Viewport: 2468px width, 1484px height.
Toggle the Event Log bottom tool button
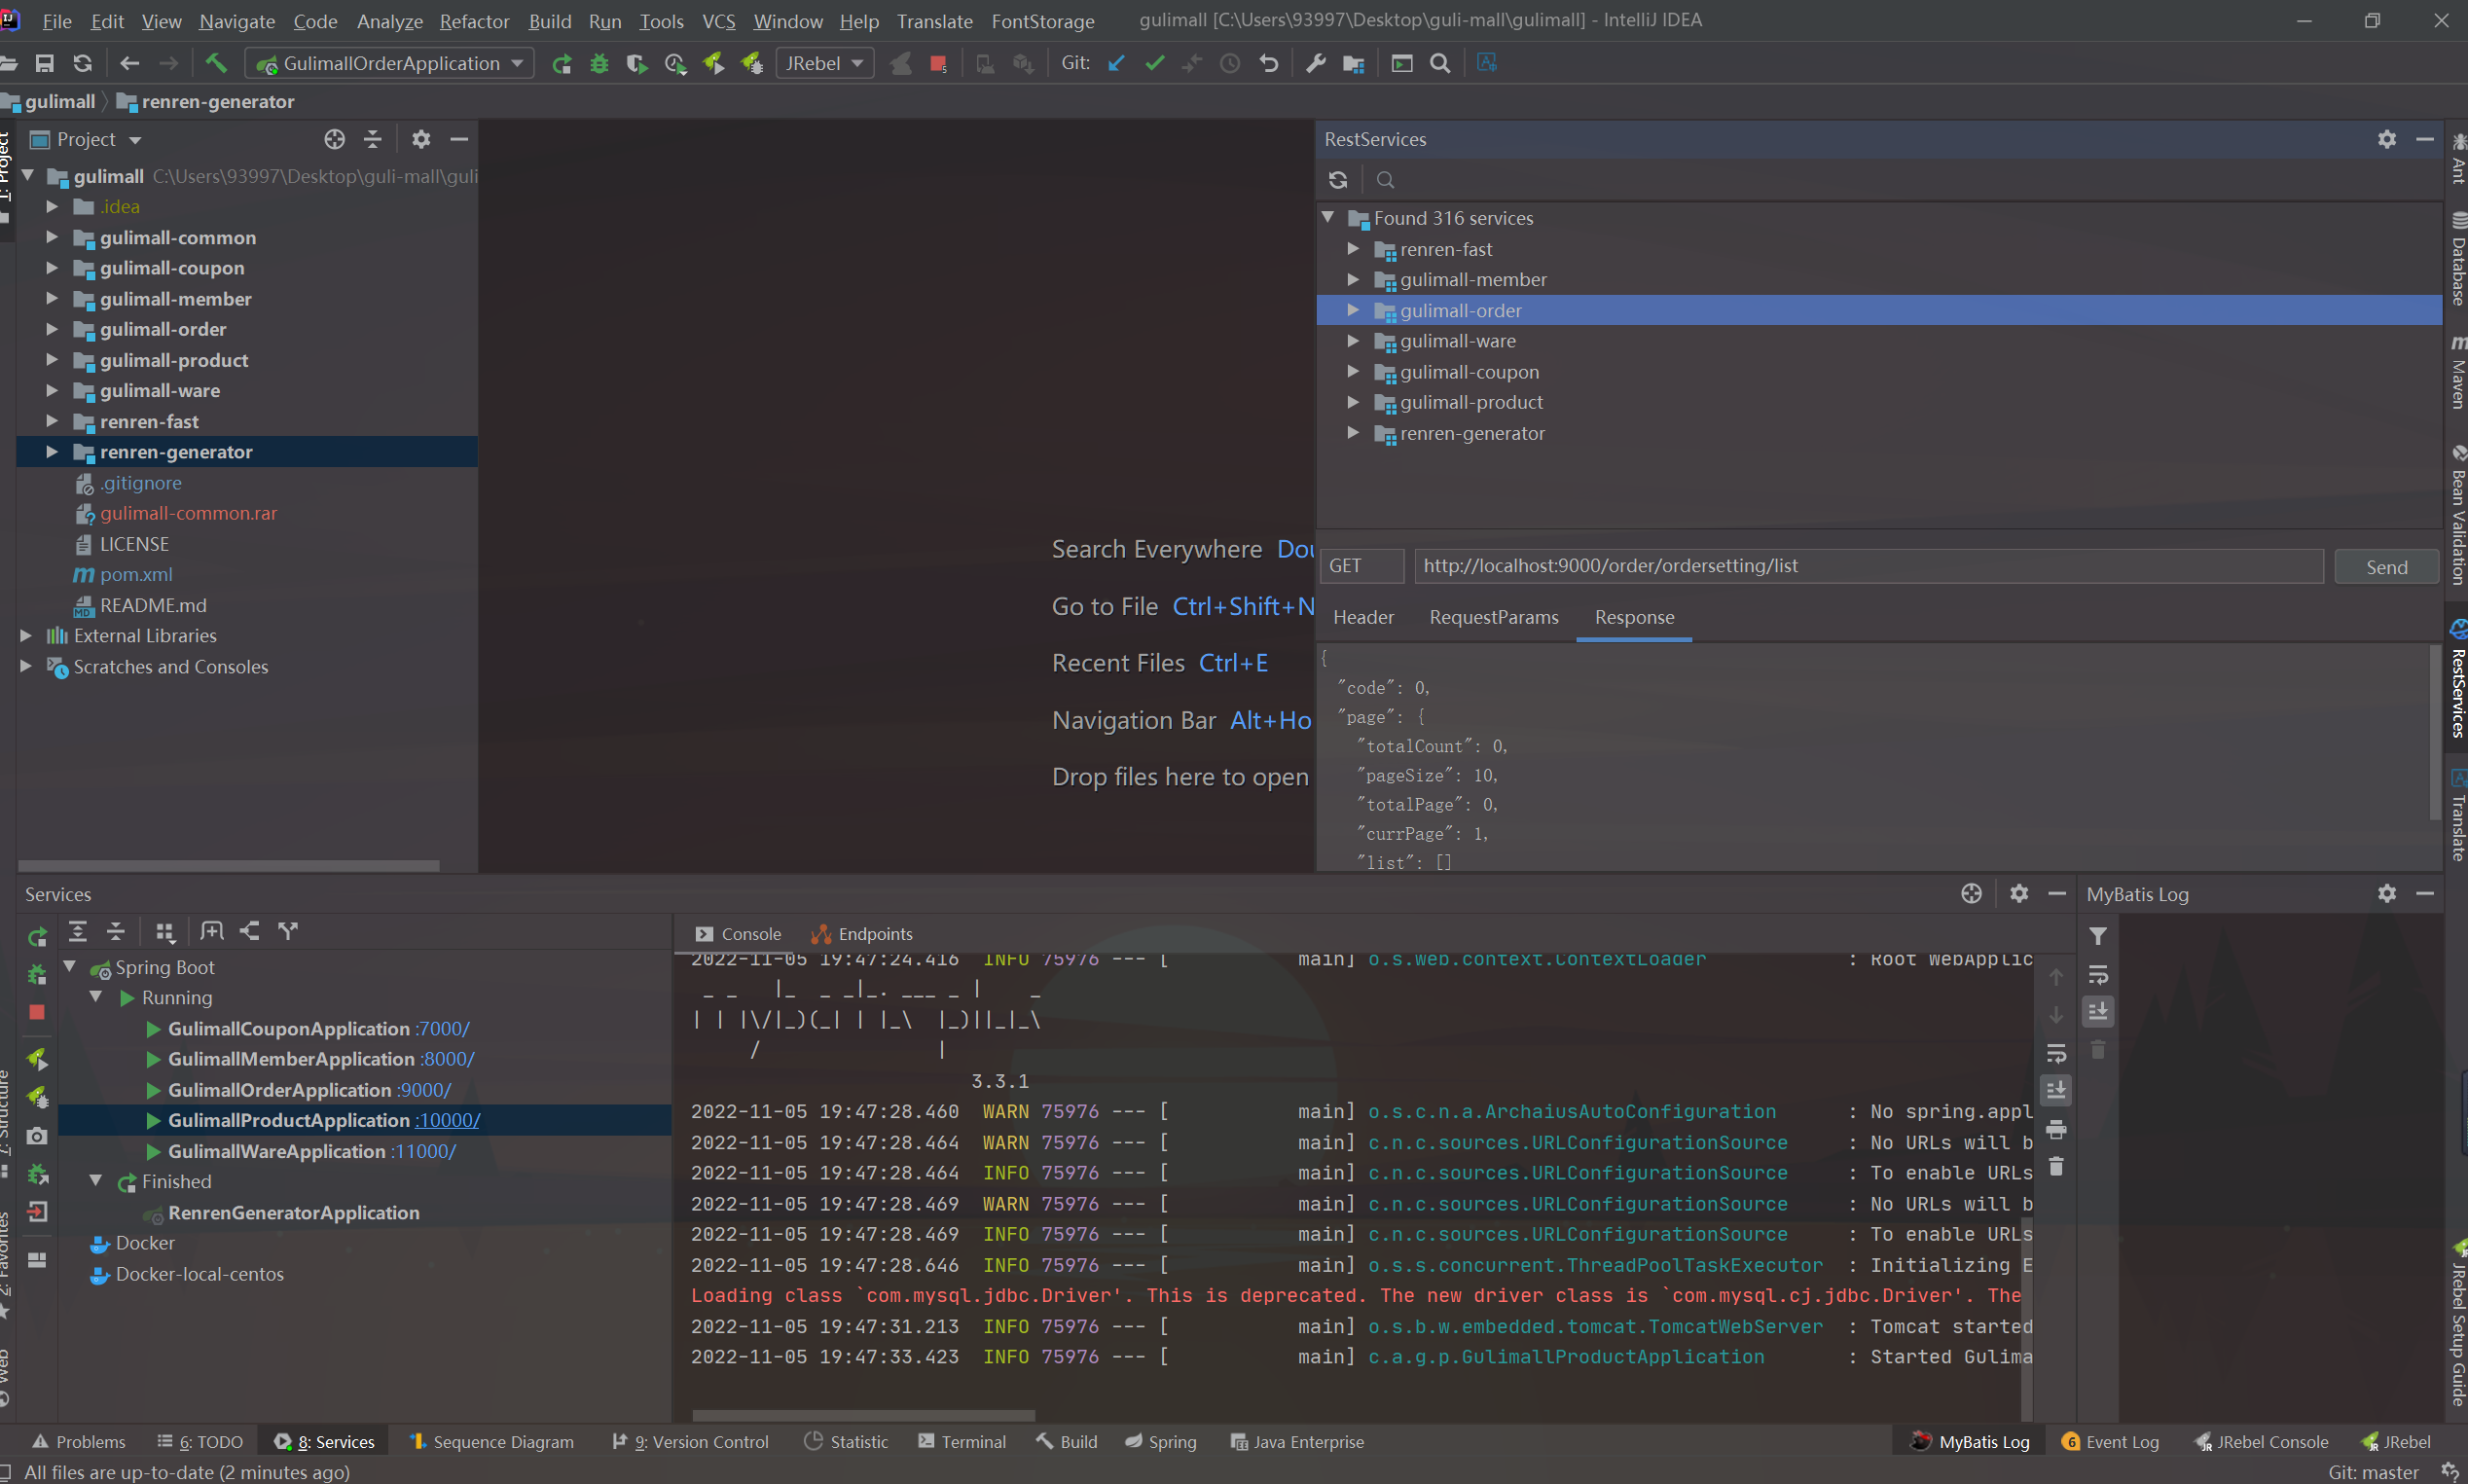click(x=2110, y=1442)
